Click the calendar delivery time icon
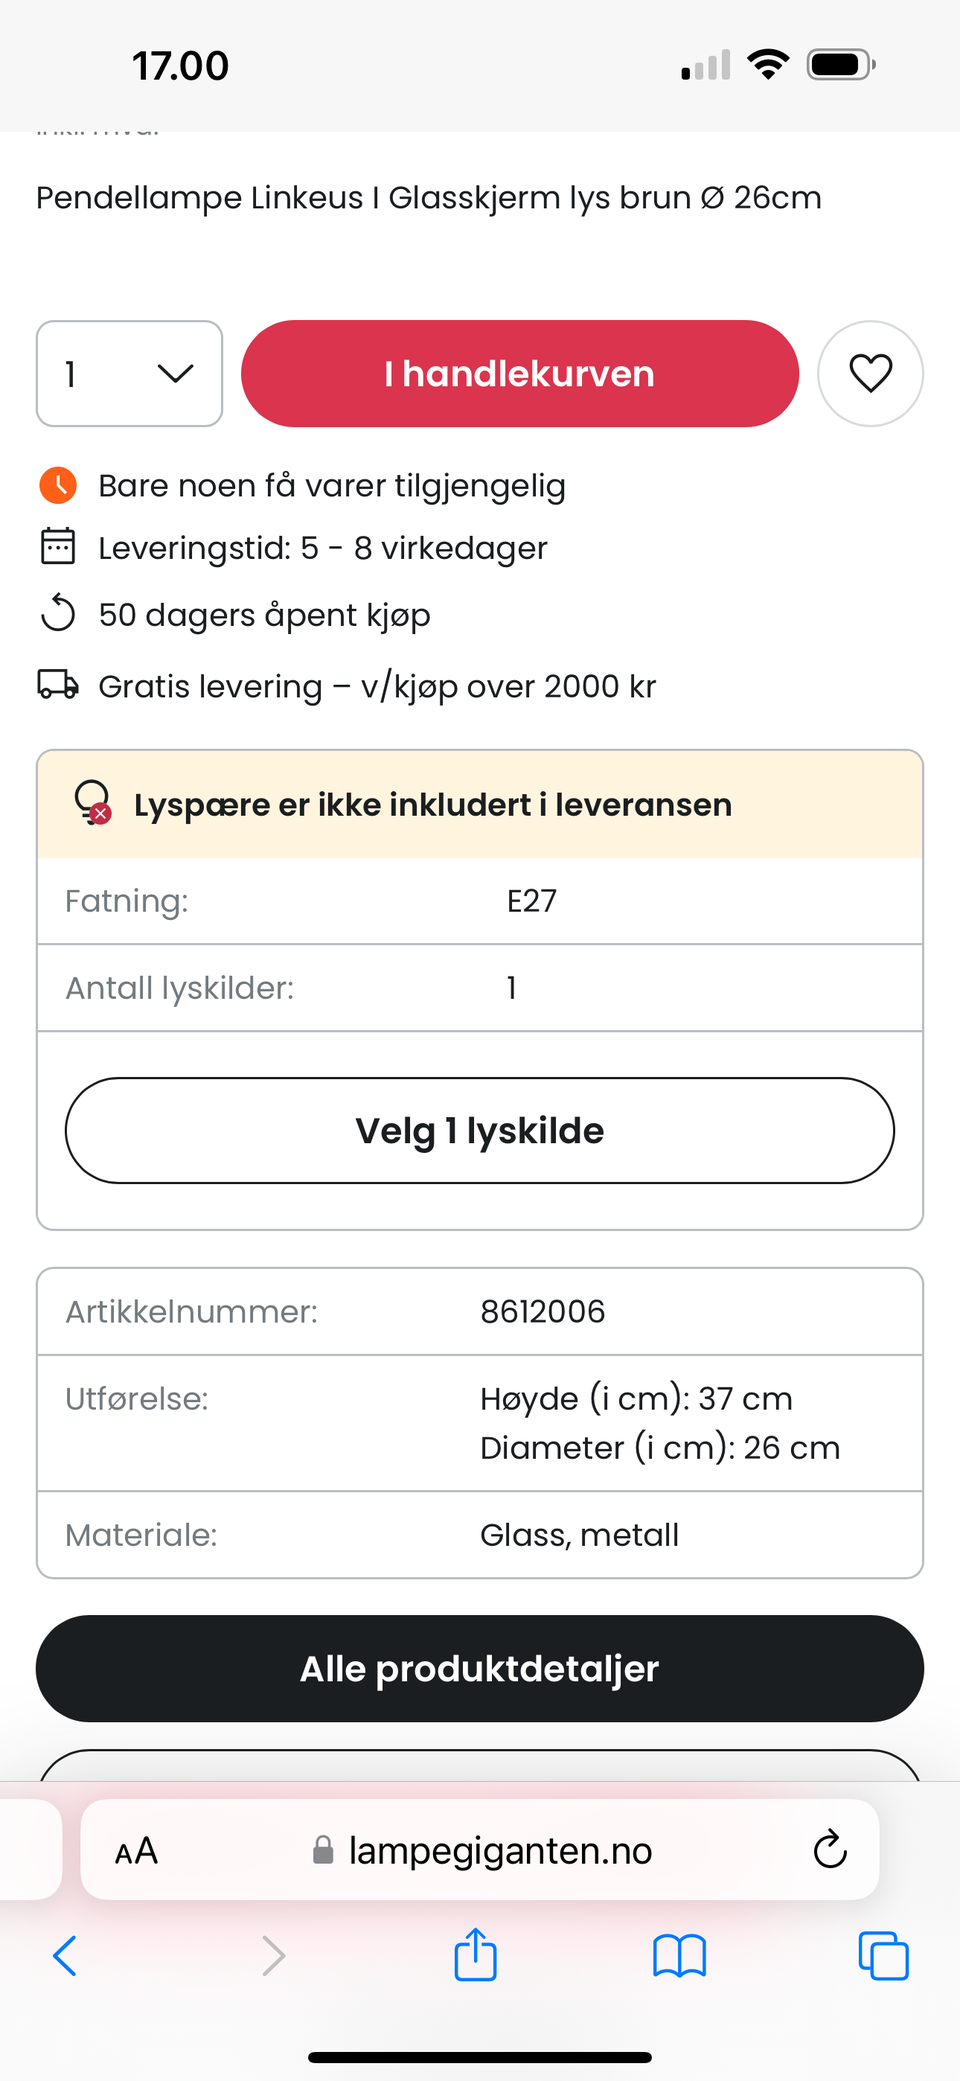Screen dimensions: 960x2081 tap(58, 547)
